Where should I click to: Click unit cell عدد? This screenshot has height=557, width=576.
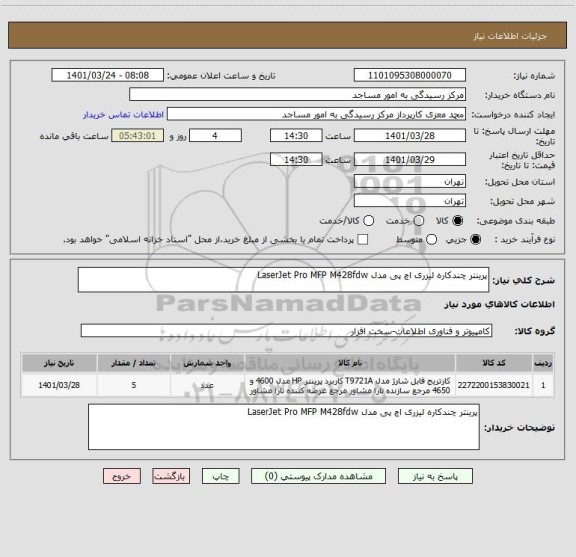point(207,385)
